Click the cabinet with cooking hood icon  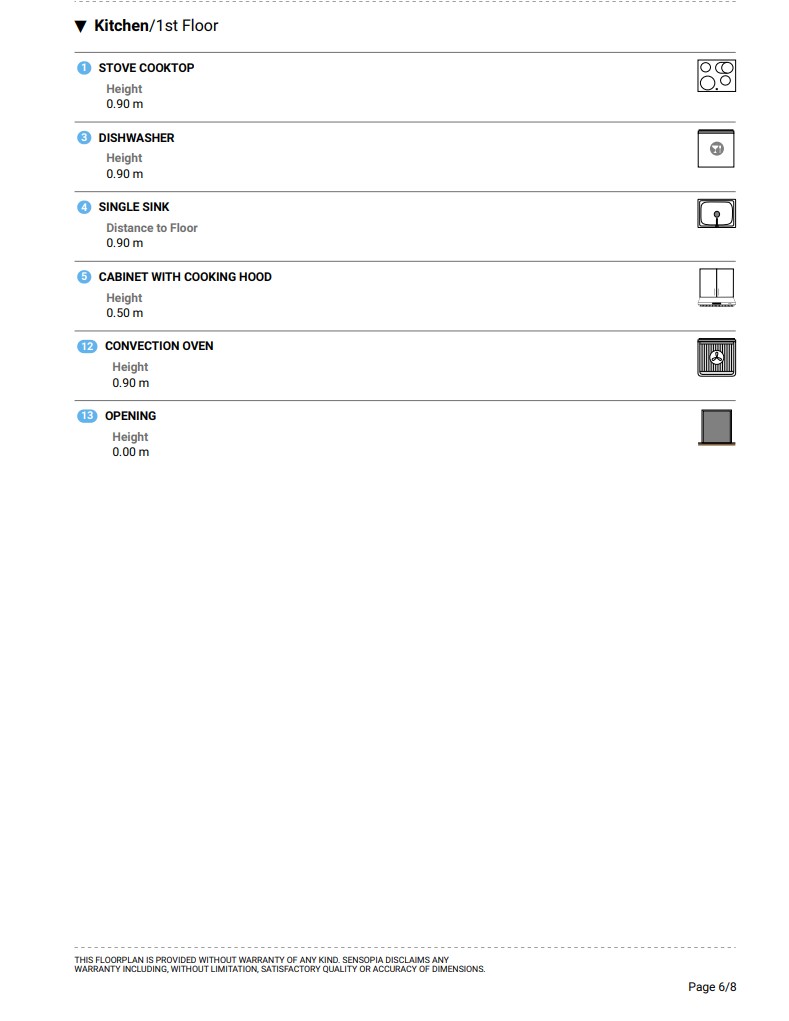click(716, 287)
